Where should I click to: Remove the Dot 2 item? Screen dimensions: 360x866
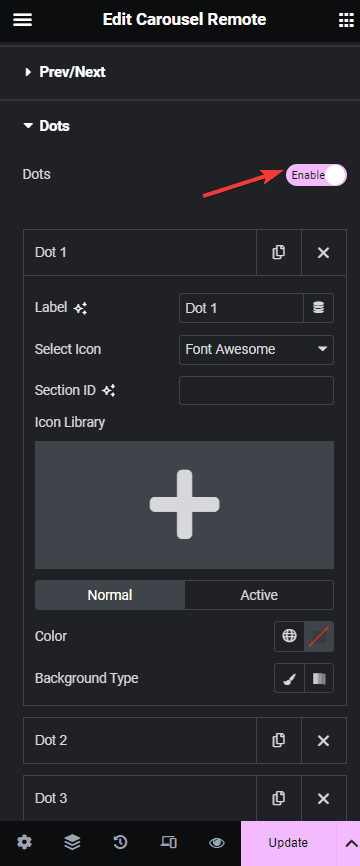point(324,741)
